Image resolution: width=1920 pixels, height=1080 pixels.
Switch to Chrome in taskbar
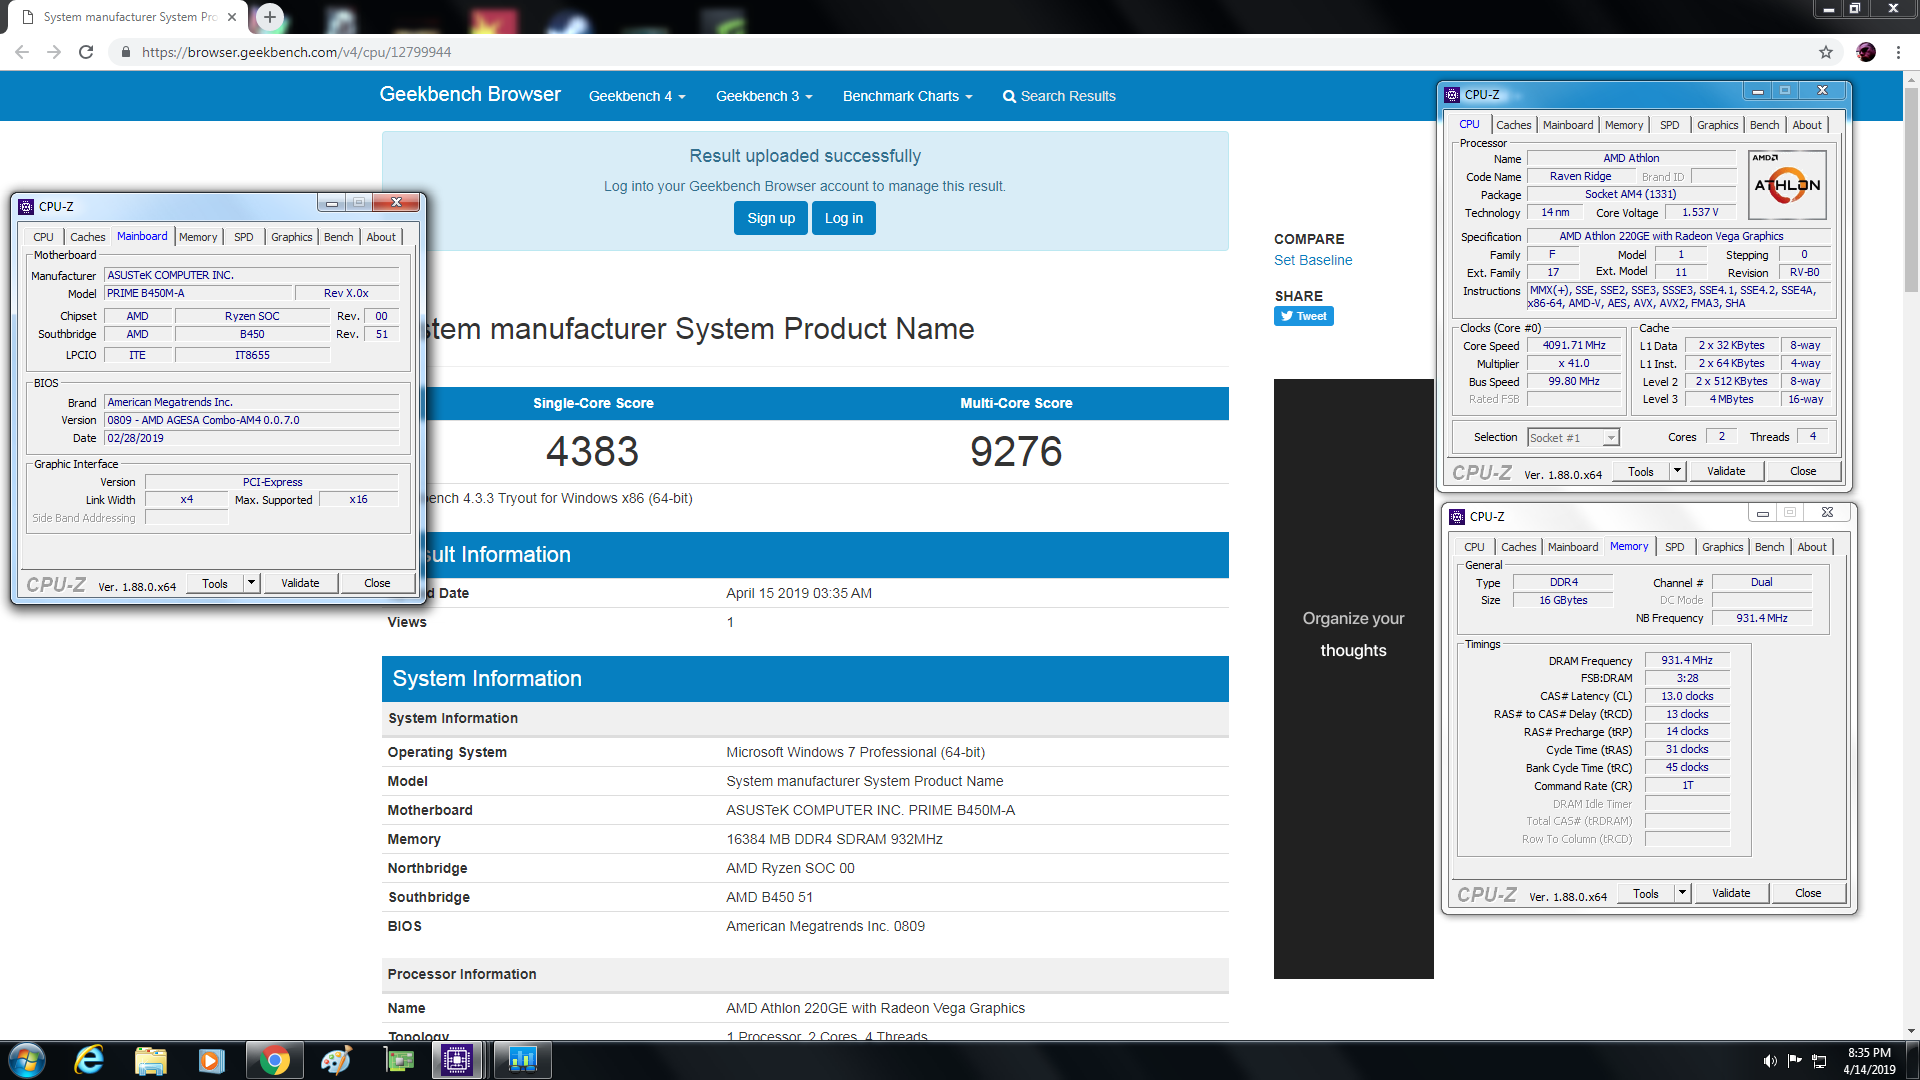point(273,1060)
